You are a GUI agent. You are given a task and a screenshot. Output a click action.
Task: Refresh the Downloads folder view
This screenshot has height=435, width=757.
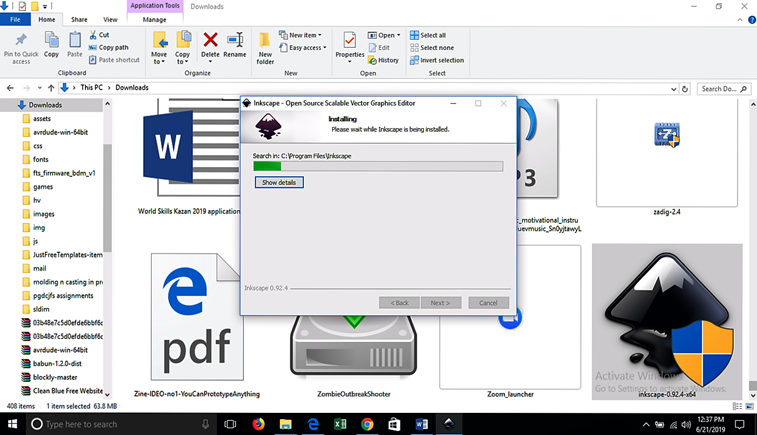pos(685,89)
